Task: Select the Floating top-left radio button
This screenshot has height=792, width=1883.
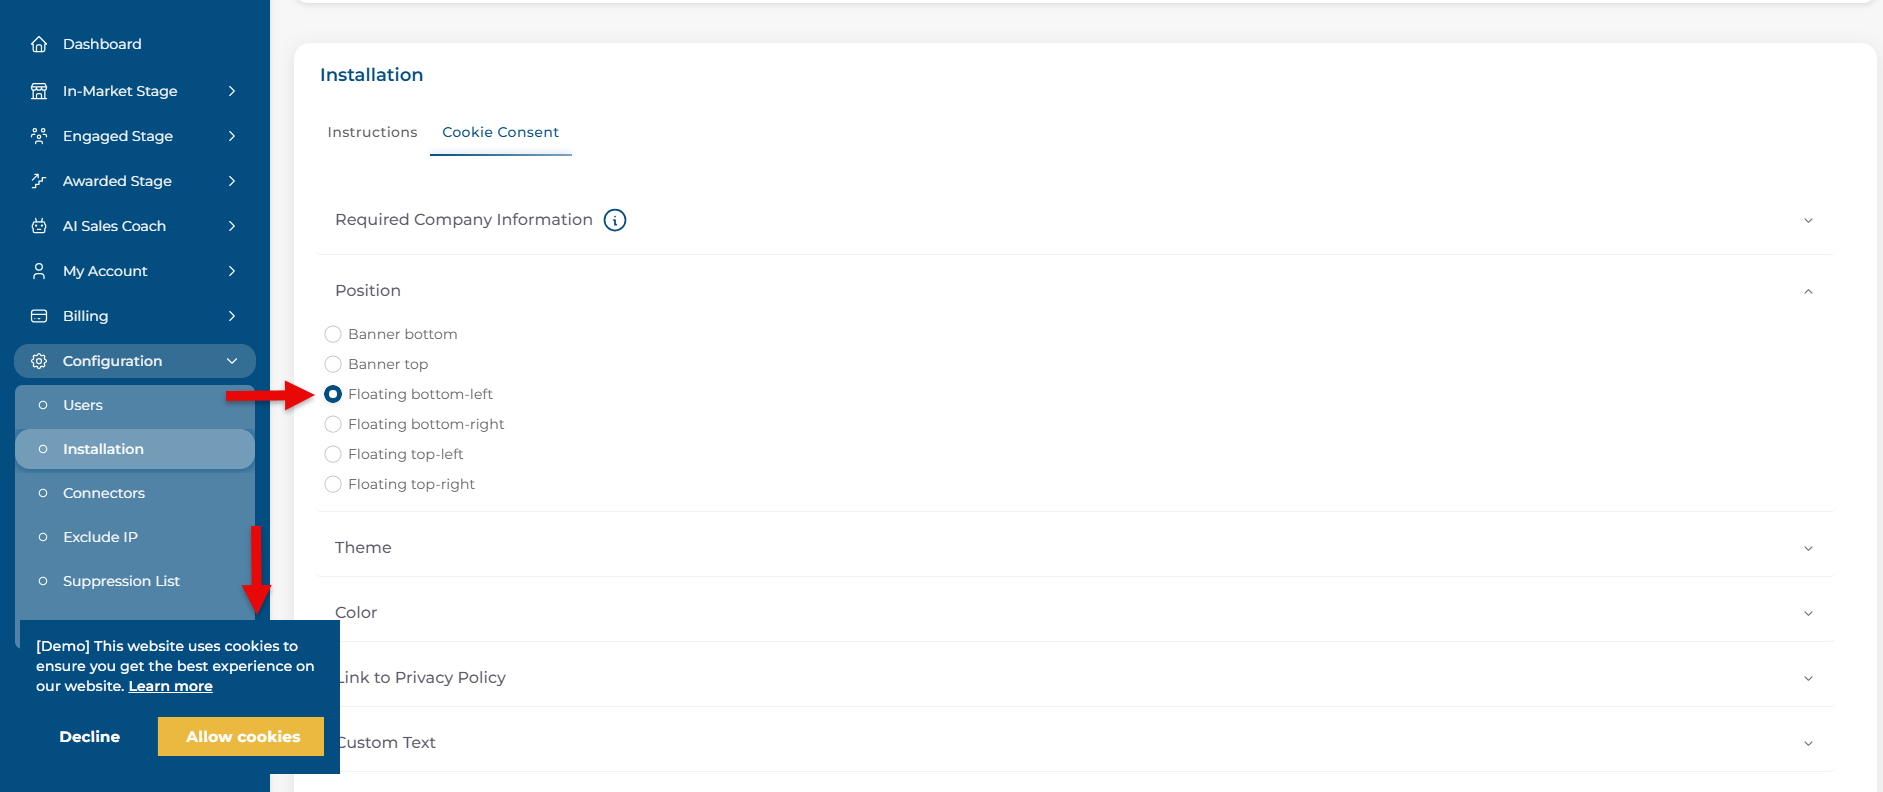Action: 333,454
